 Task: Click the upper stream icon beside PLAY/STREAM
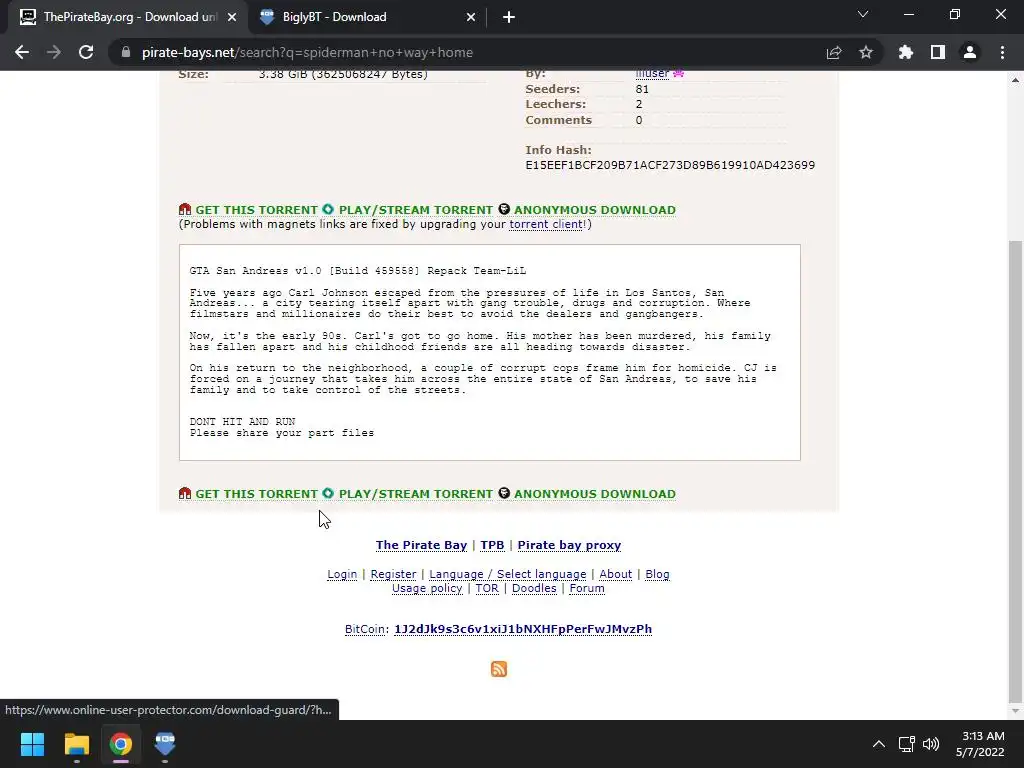click(x=328, y=209)
